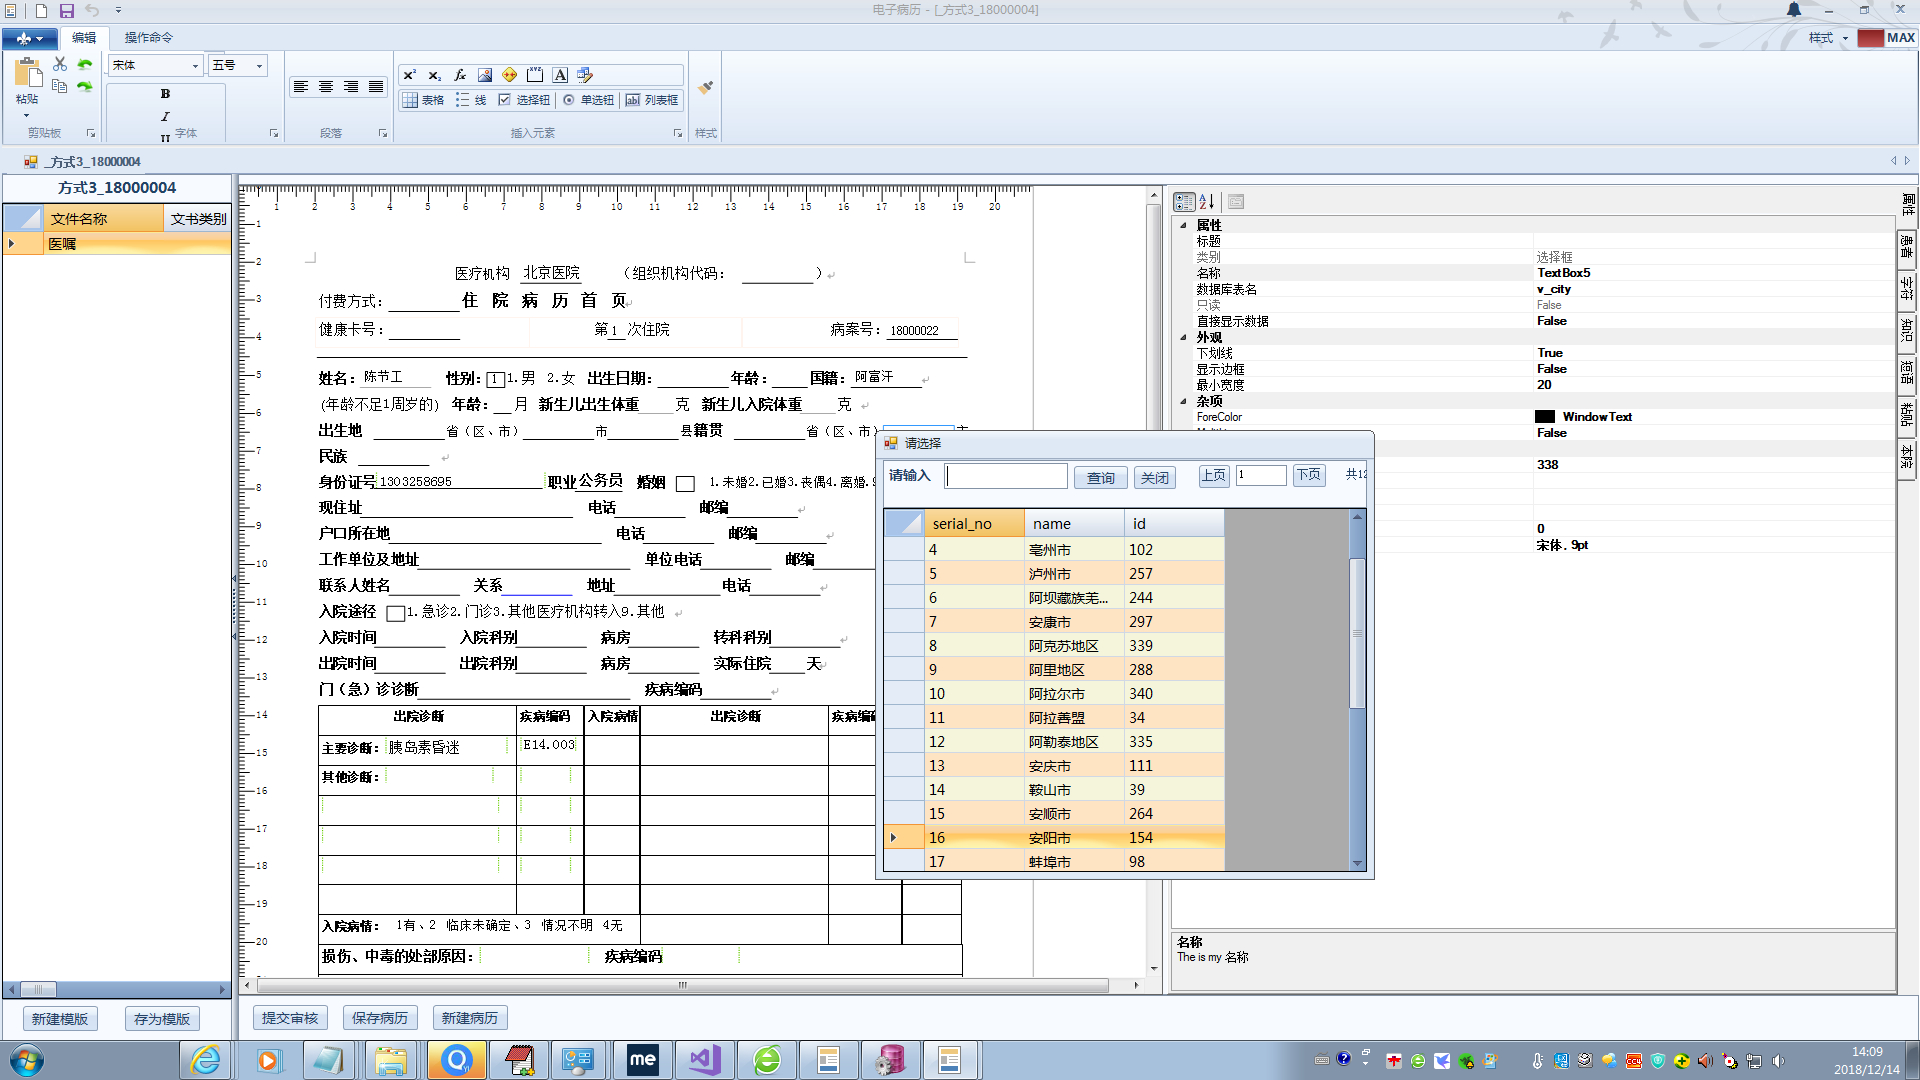
Task: Tick the marital status (婚姻) checkbox
Action: 685,484
